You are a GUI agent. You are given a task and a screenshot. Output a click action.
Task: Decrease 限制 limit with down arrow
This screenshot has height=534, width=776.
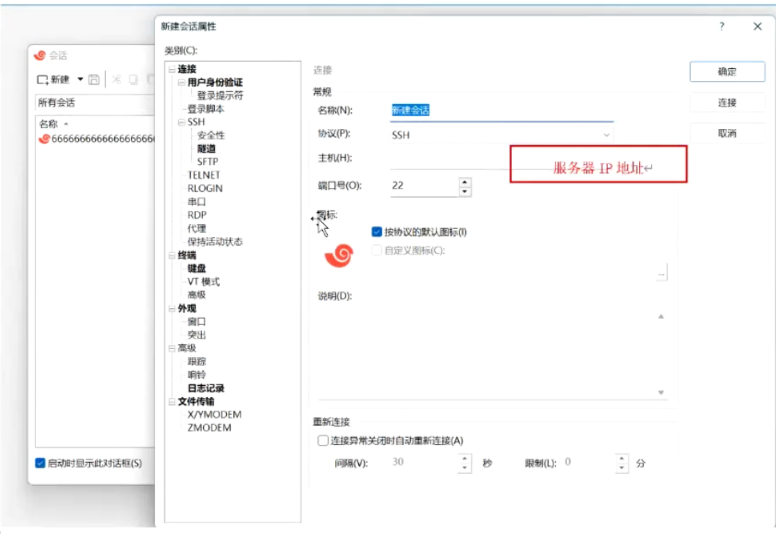pyautogui.click(x=622, y=468)
